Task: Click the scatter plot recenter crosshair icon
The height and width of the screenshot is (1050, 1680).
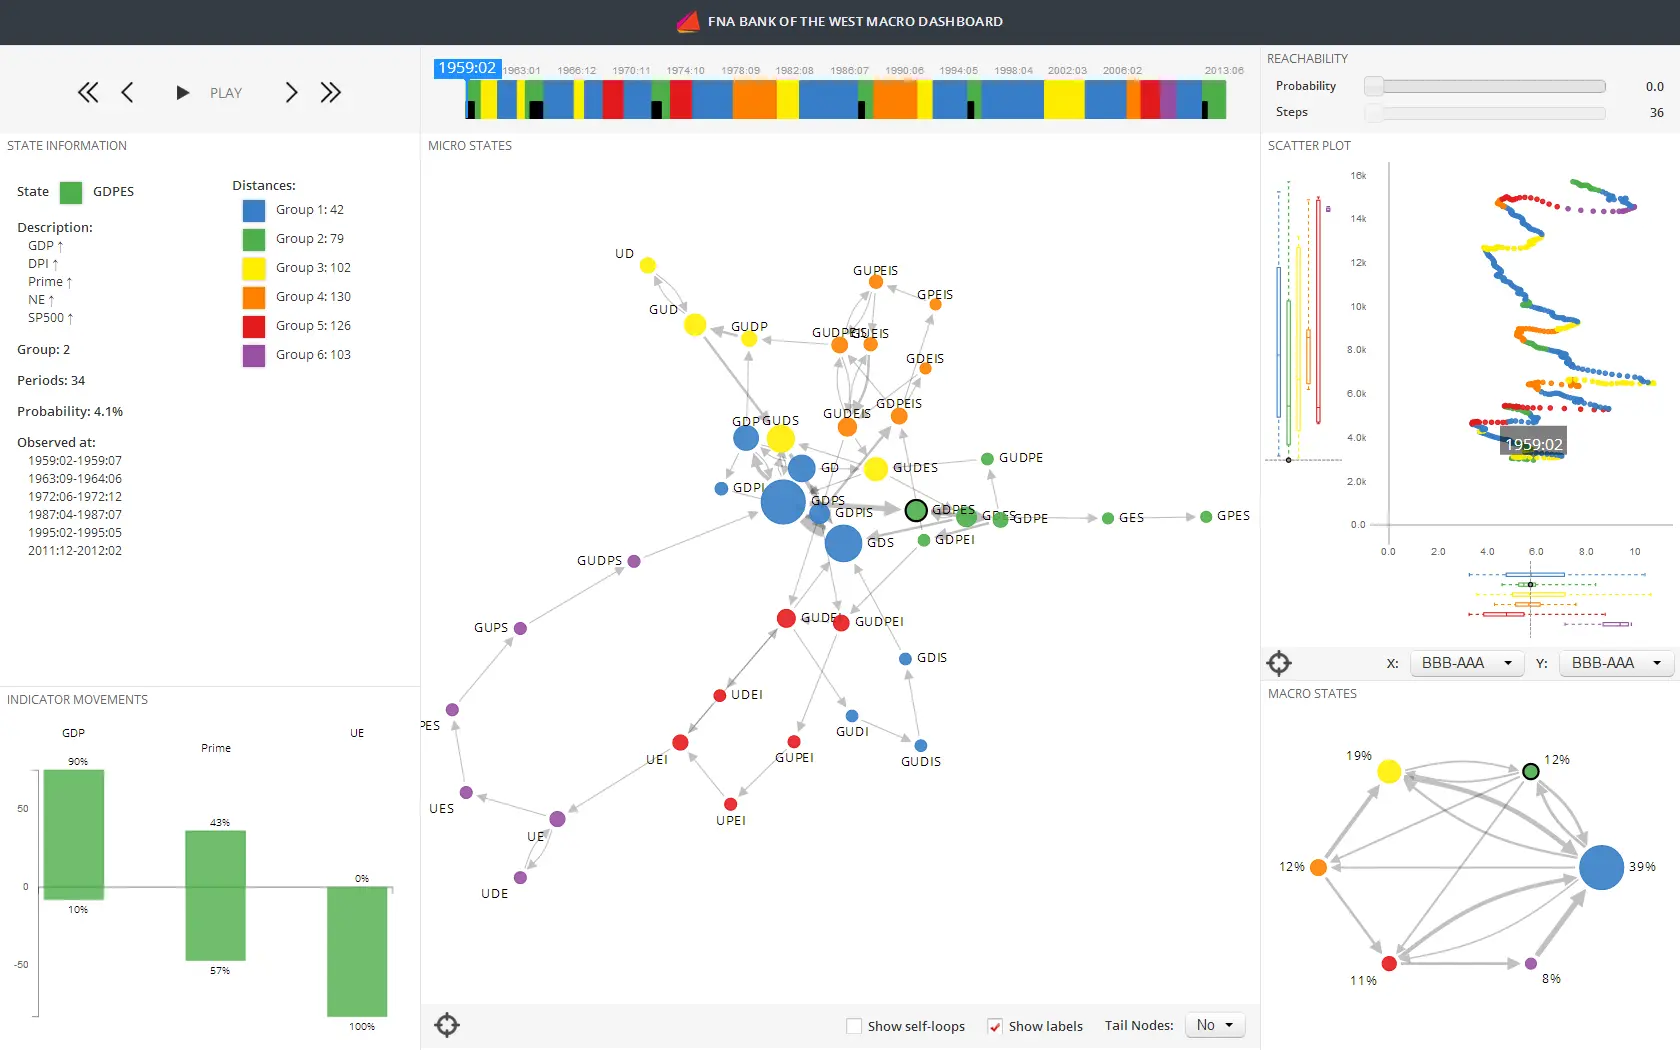Action: (1279, 663)
